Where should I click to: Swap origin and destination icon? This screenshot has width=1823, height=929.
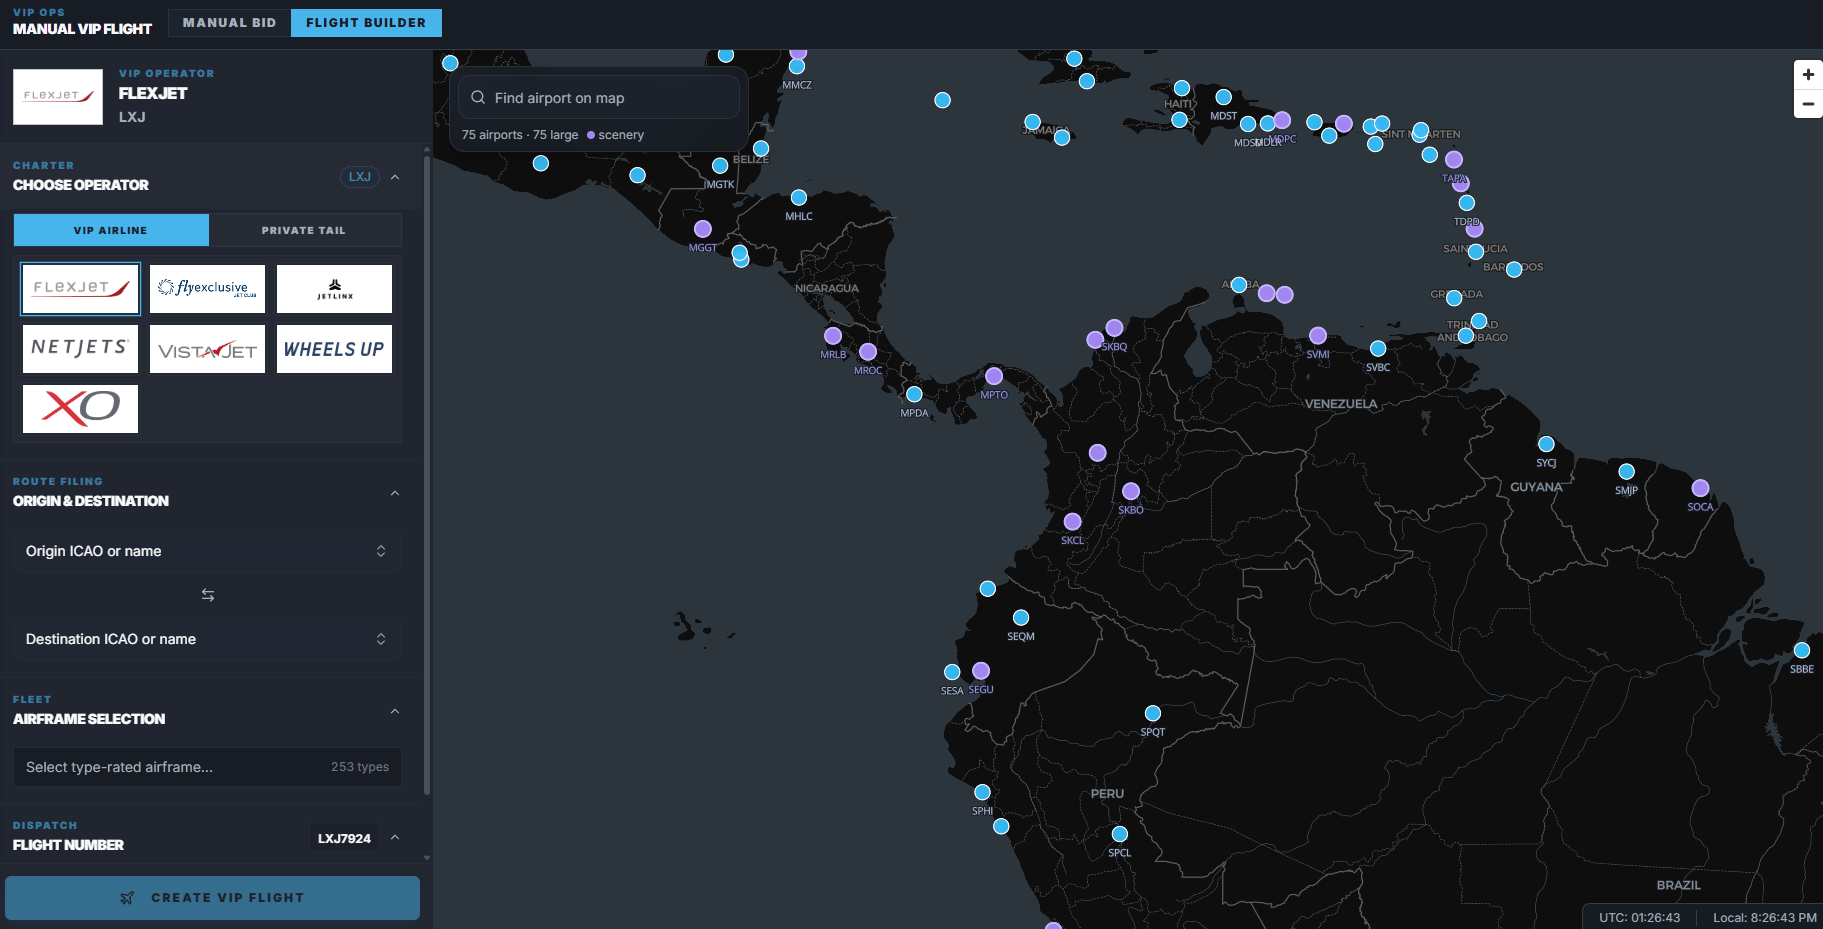(x=208, y=595)
